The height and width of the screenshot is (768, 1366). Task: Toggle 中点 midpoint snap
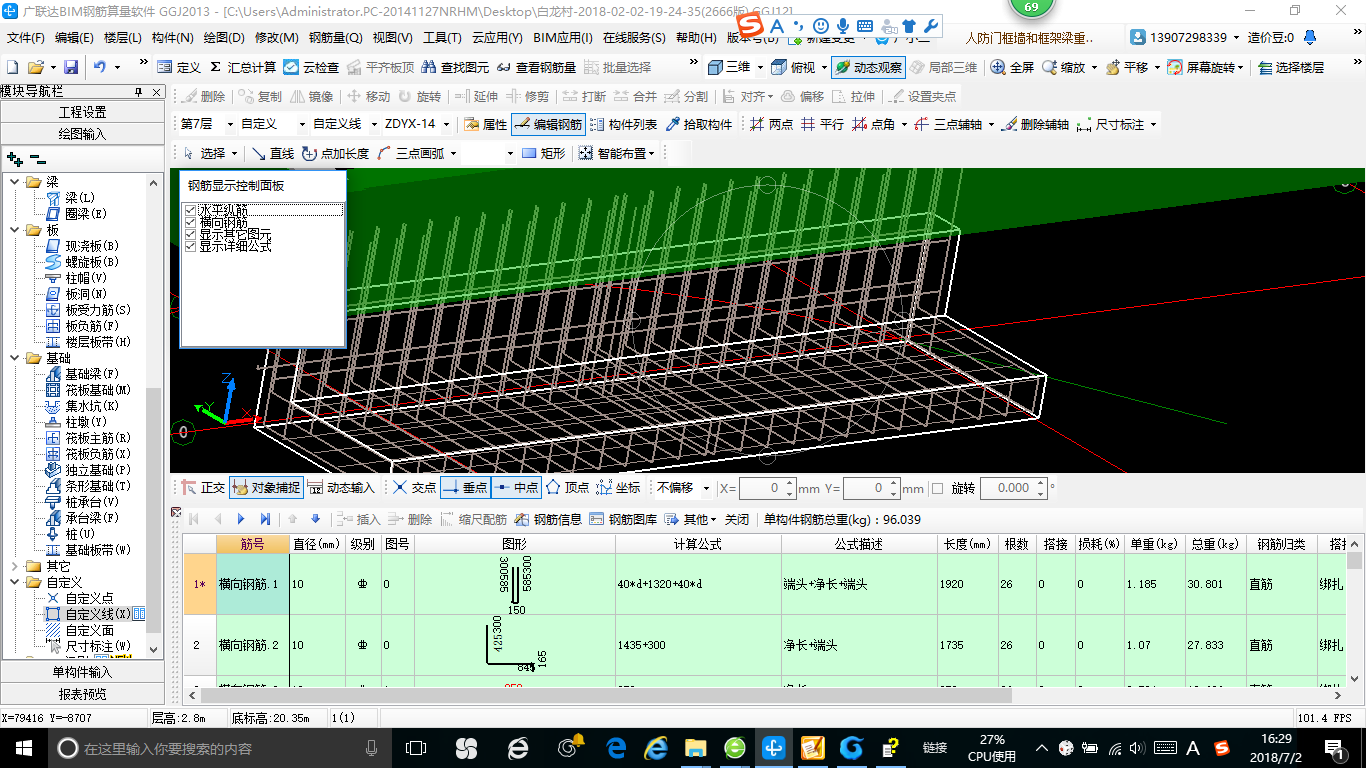(x=516, y=488)
